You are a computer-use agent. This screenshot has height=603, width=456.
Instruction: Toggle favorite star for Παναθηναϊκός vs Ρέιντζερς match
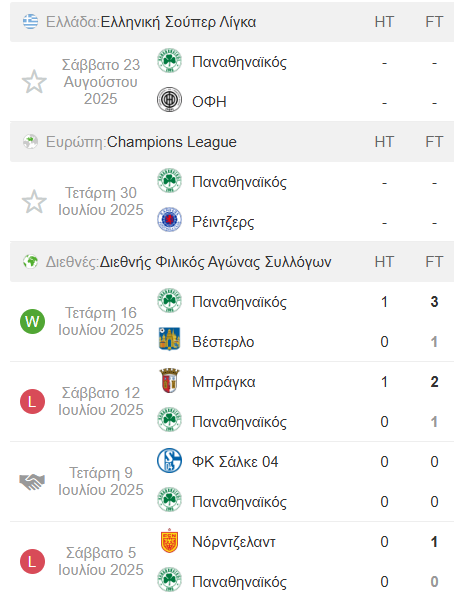[34, 202]
